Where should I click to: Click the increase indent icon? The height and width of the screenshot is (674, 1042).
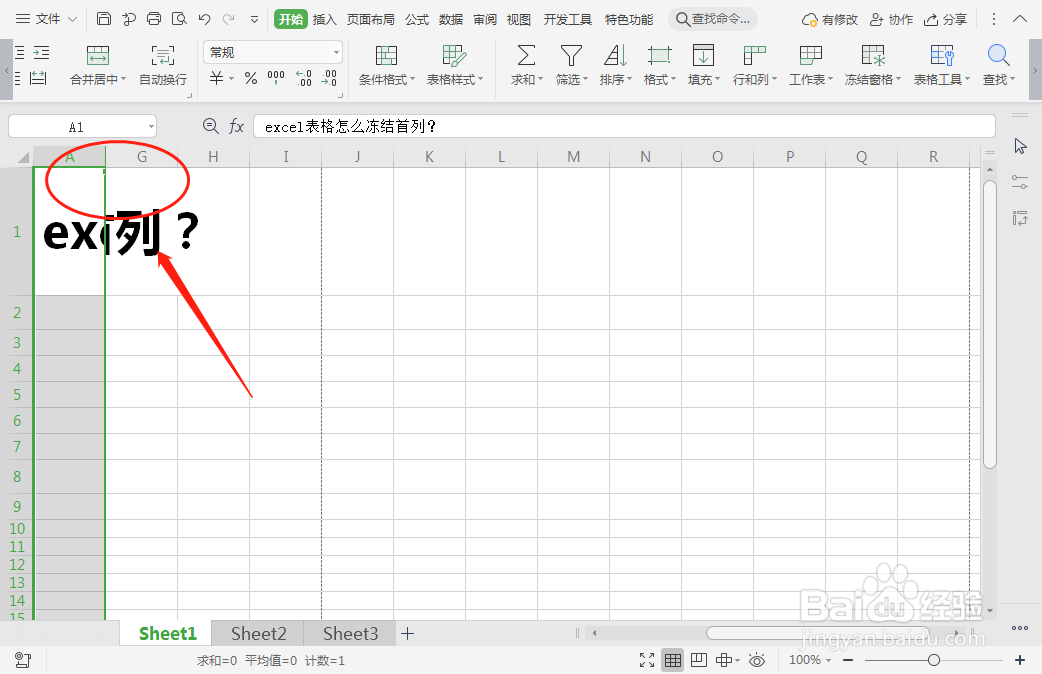[x=41, y=53]
